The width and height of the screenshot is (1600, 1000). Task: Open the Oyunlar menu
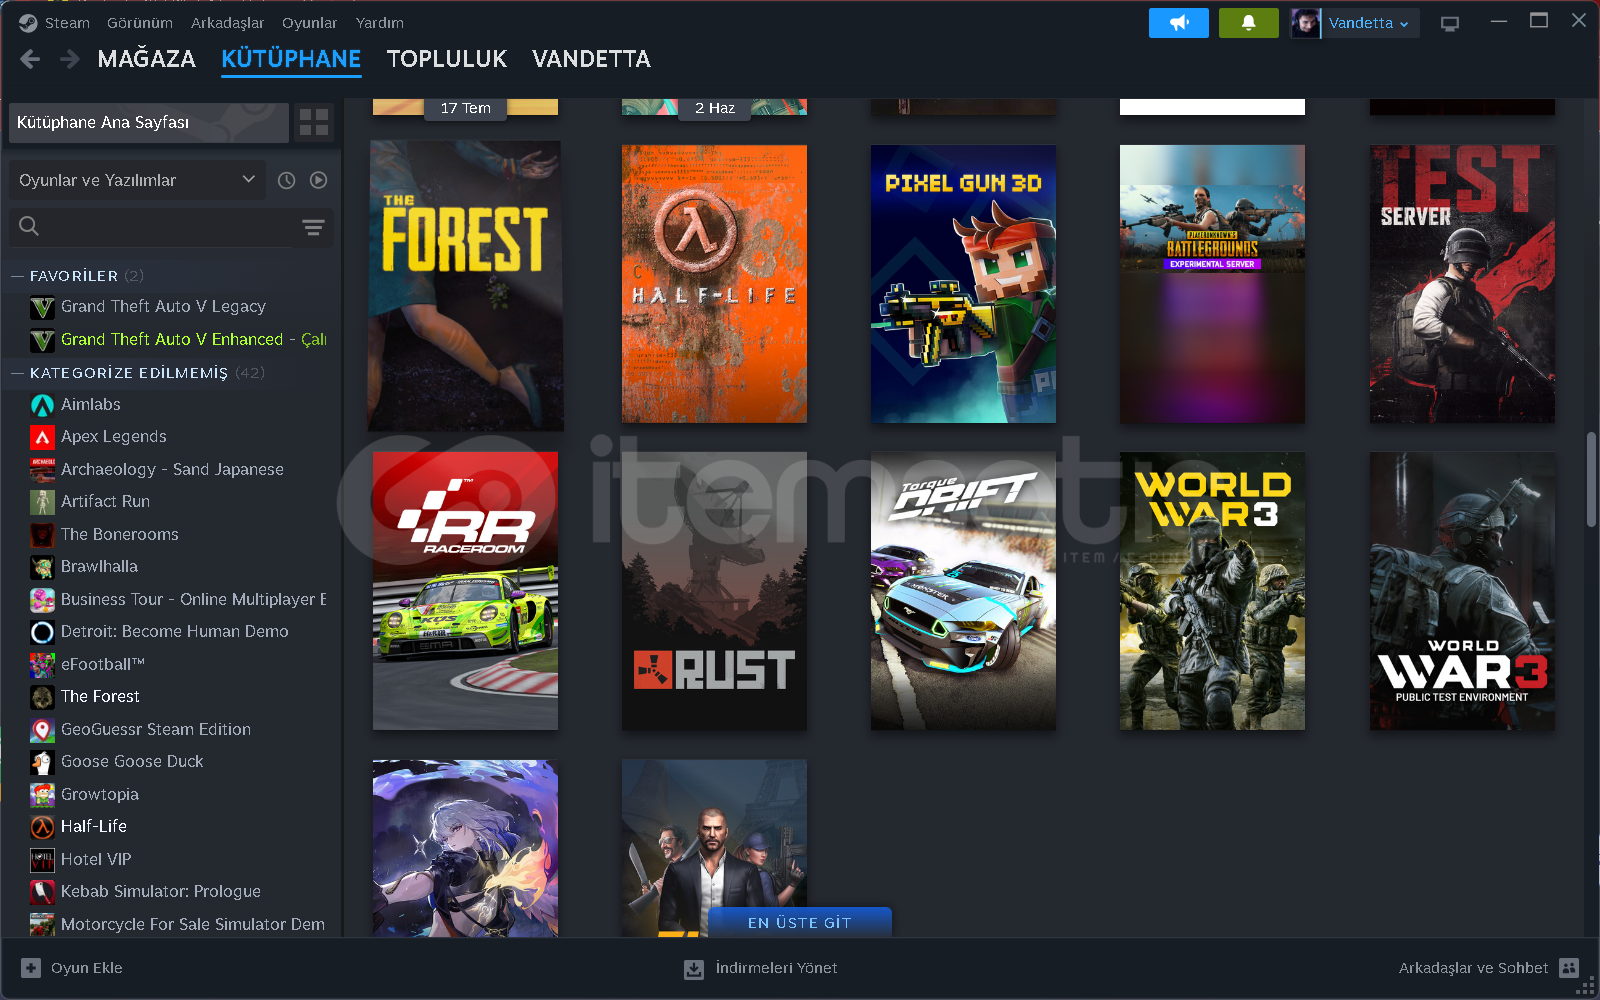click(310, 23)
